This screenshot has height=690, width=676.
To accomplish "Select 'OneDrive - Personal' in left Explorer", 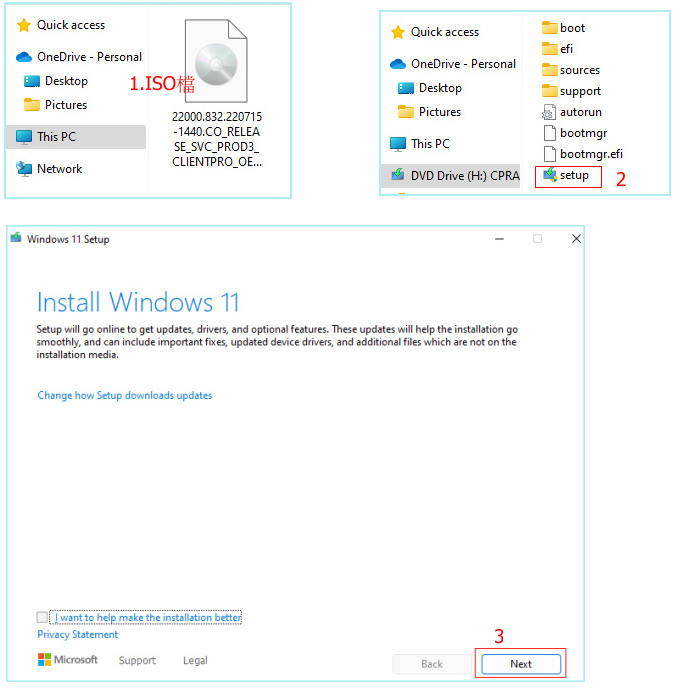I will (x=89, y=57).
